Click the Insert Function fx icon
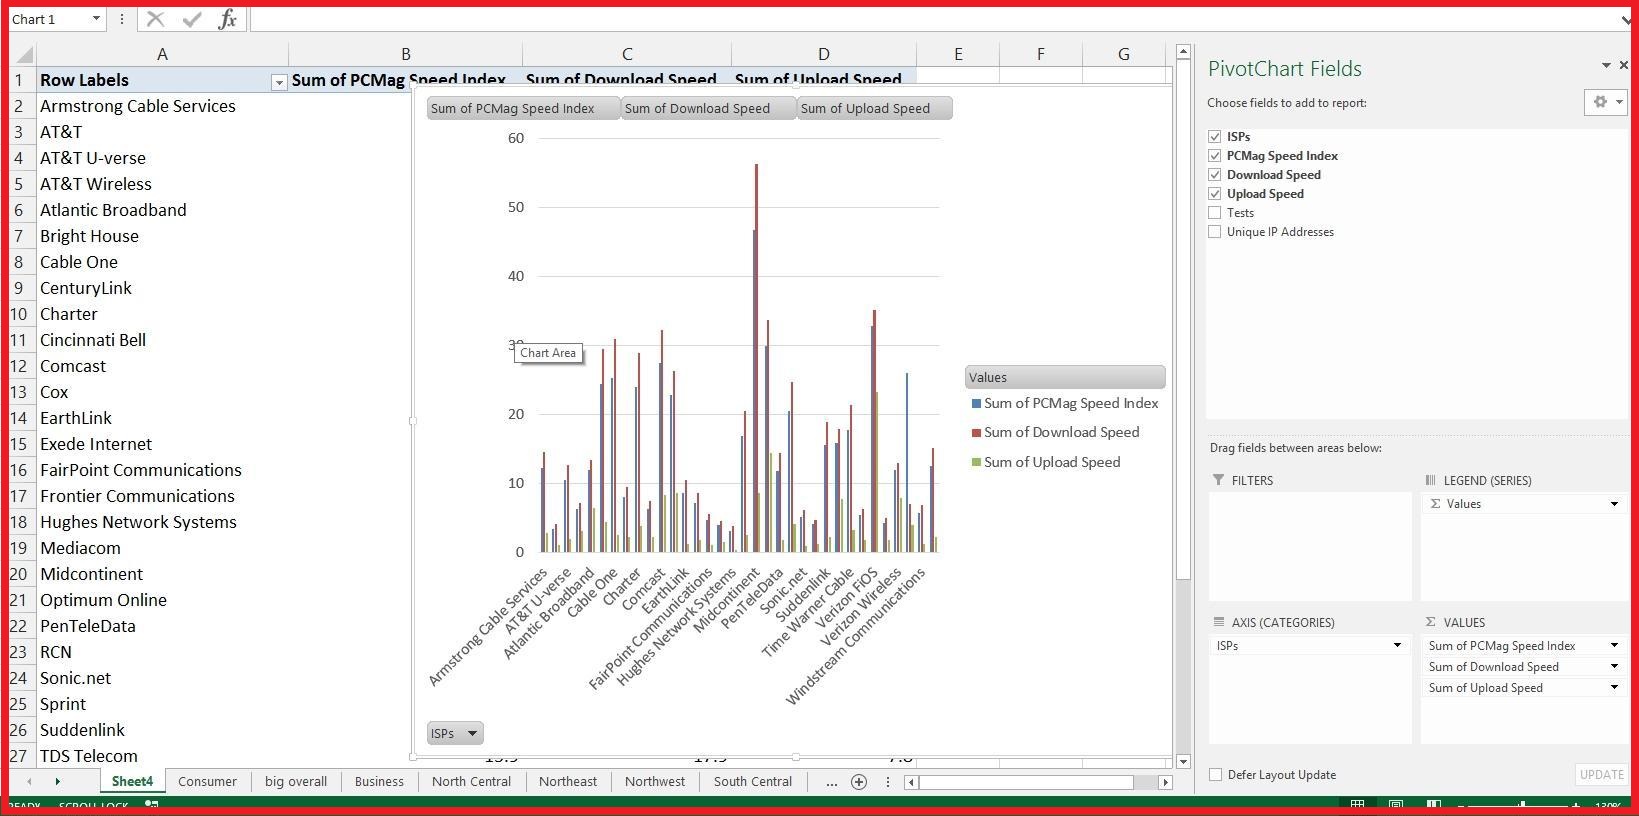This screenshot has width=1639, height=816. 227,19
